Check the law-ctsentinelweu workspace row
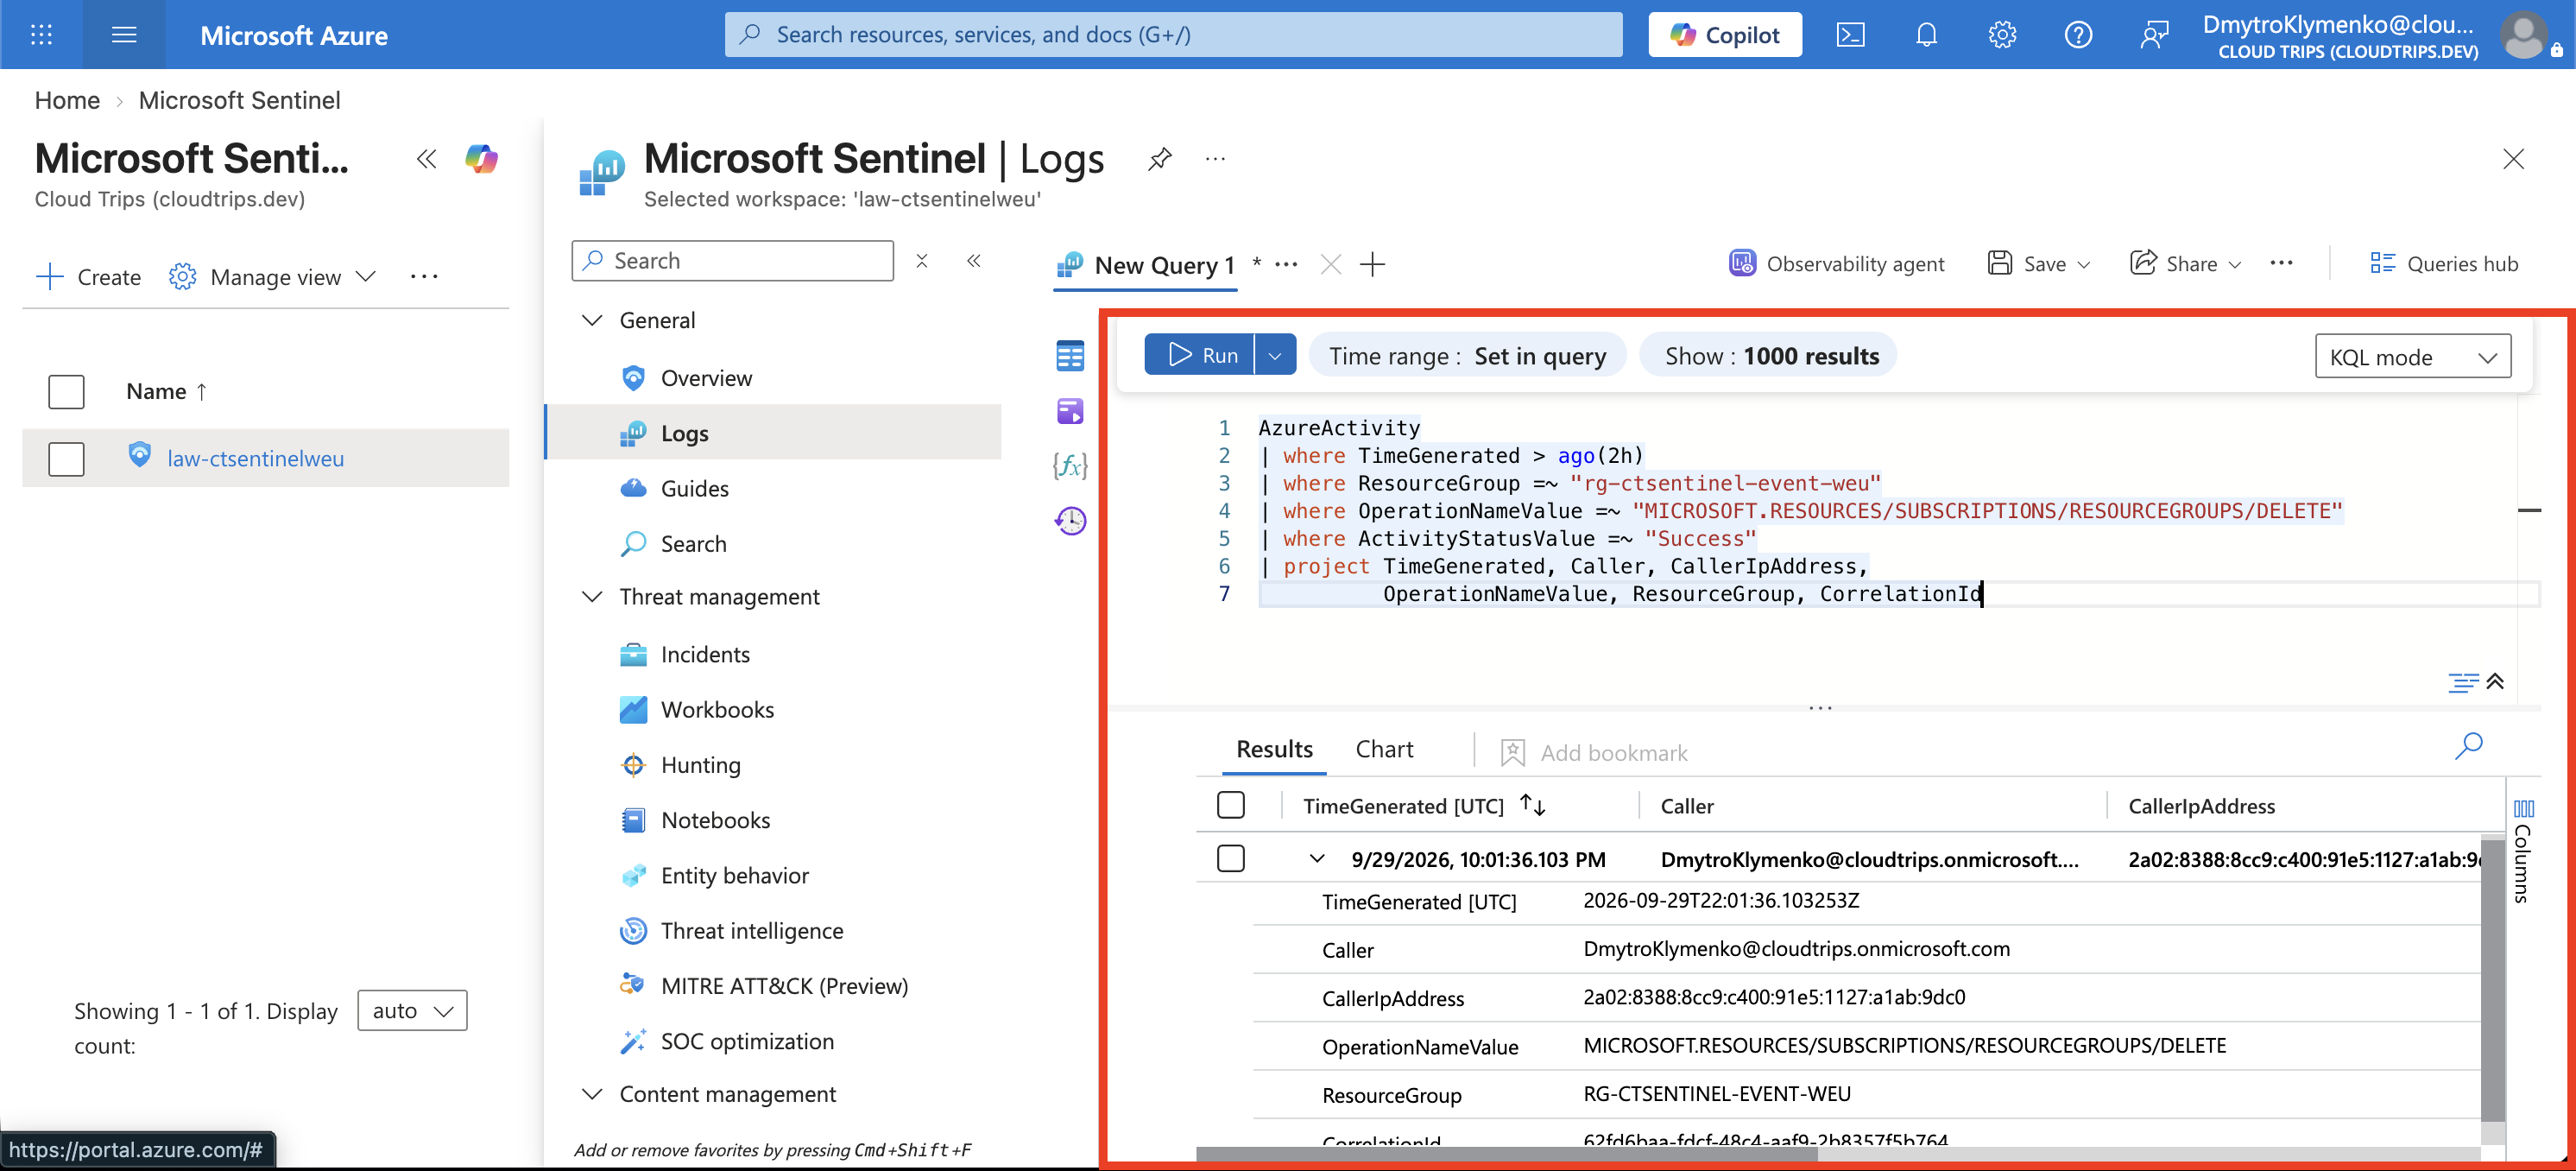The image size is (2576, 1171). click(x=66, y=459)
